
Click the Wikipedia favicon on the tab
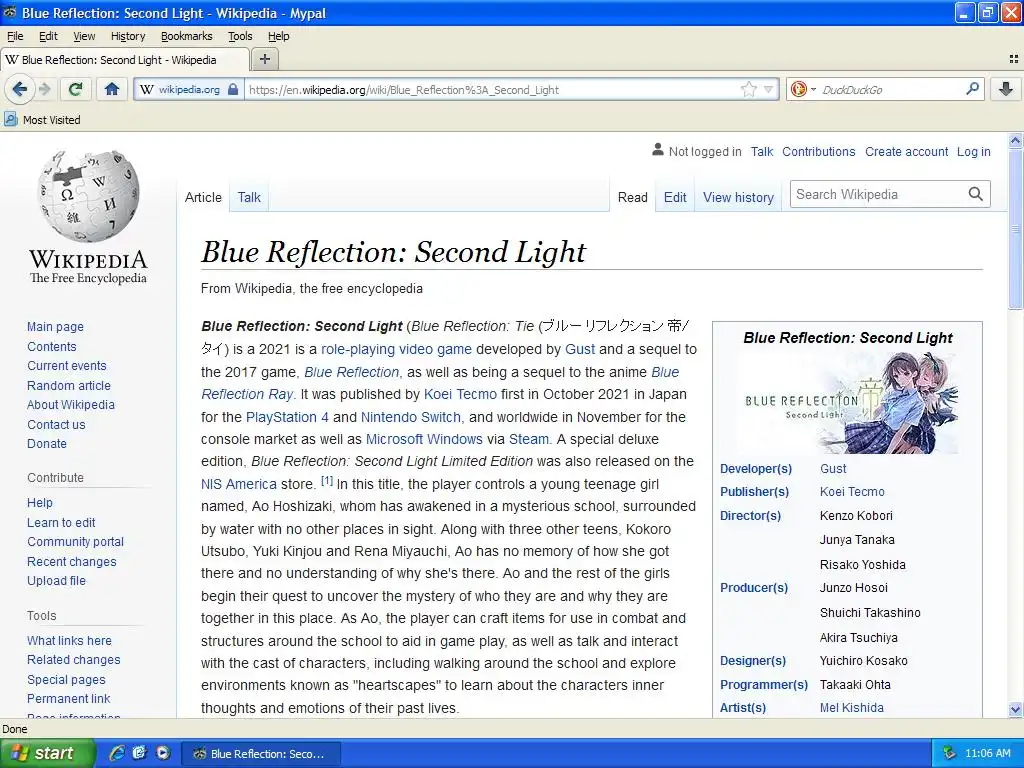[12, 59]
